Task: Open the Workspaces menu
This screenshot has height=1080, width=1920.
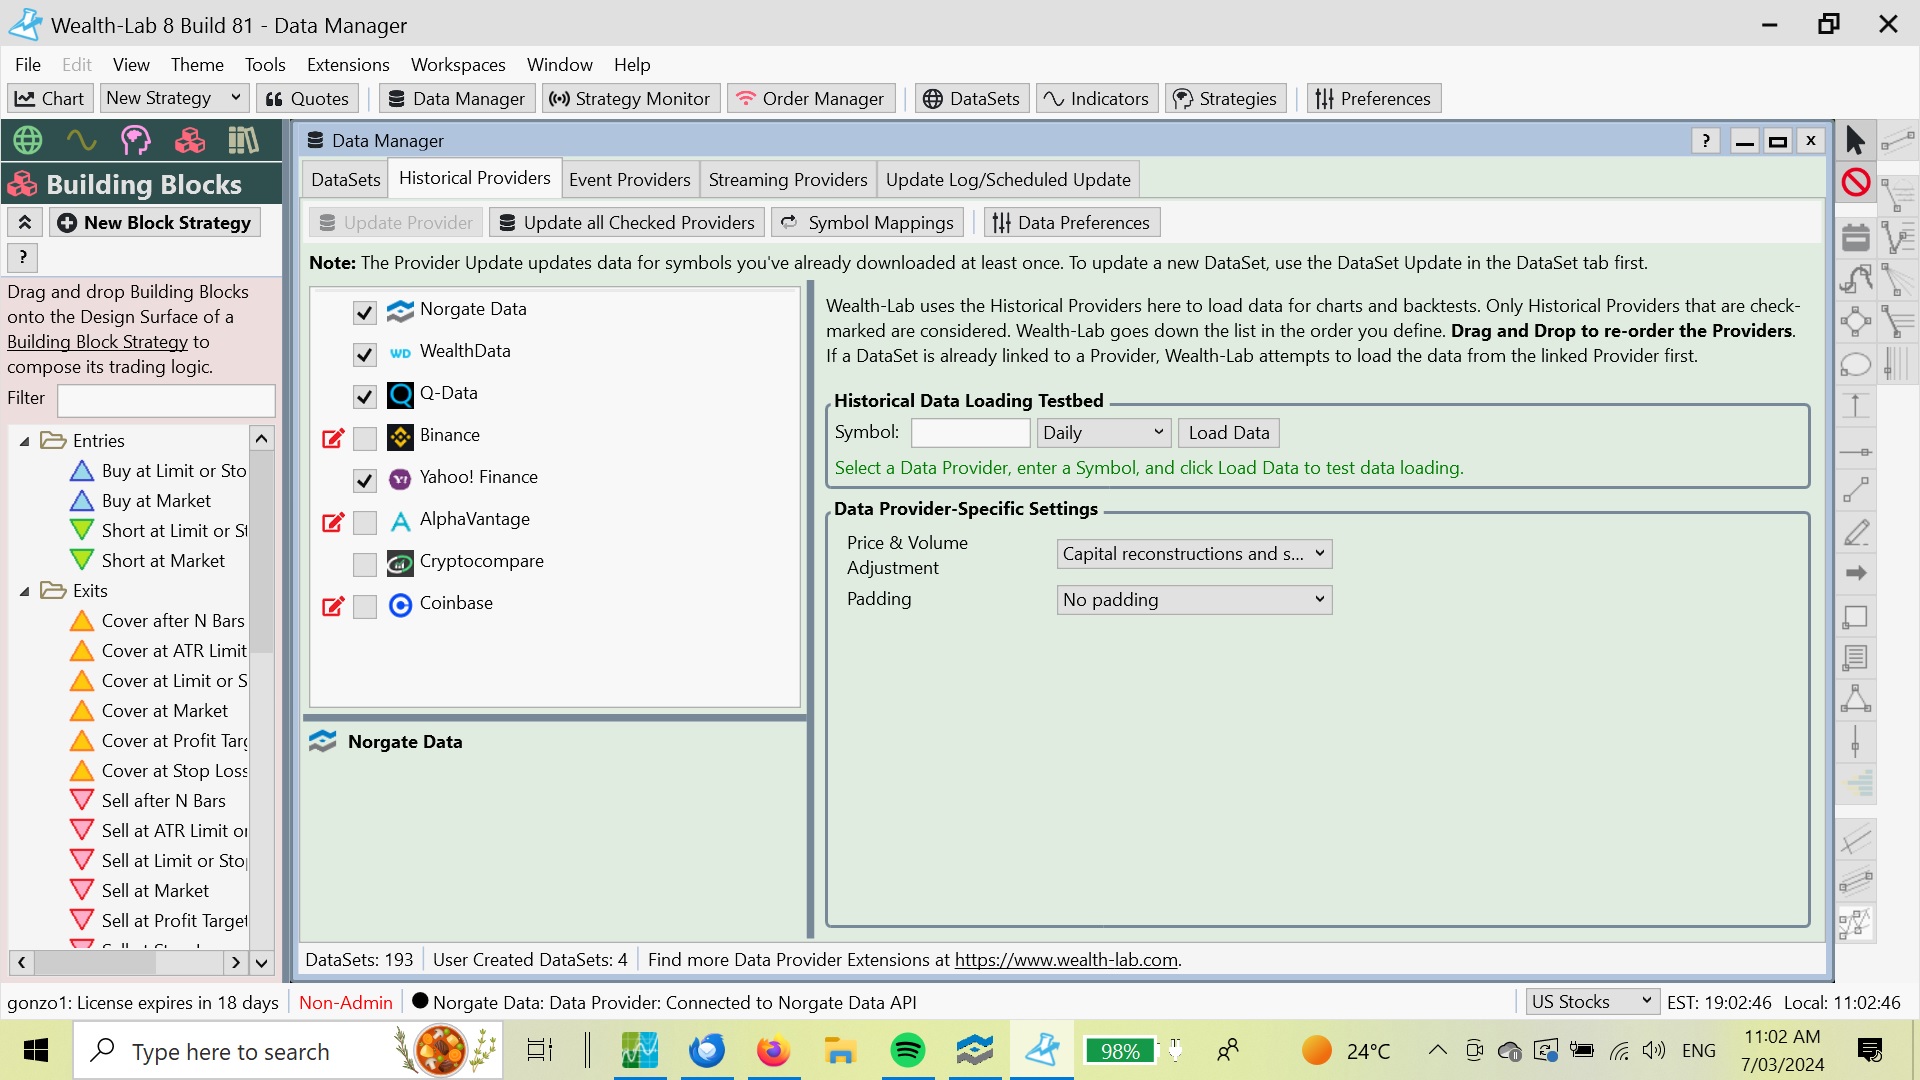Action: 458,65
